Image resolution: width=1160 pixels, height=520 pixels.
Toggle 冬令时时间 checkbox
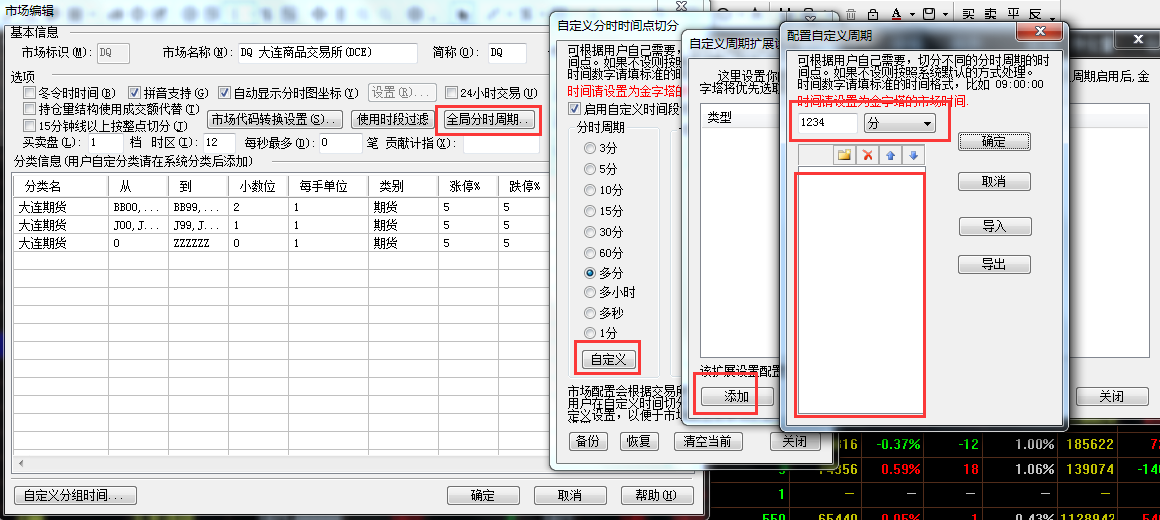point(30,93)
